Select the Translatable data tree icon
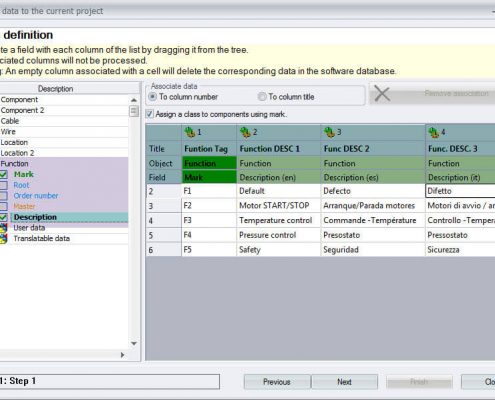 tap(3, 239)
